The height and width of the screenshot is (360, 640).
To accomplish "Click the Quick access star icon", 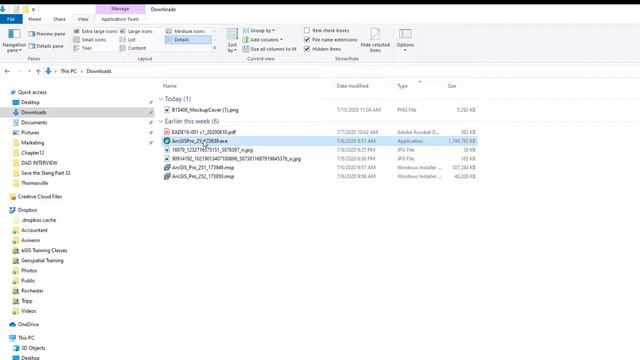I will [13, 92].
